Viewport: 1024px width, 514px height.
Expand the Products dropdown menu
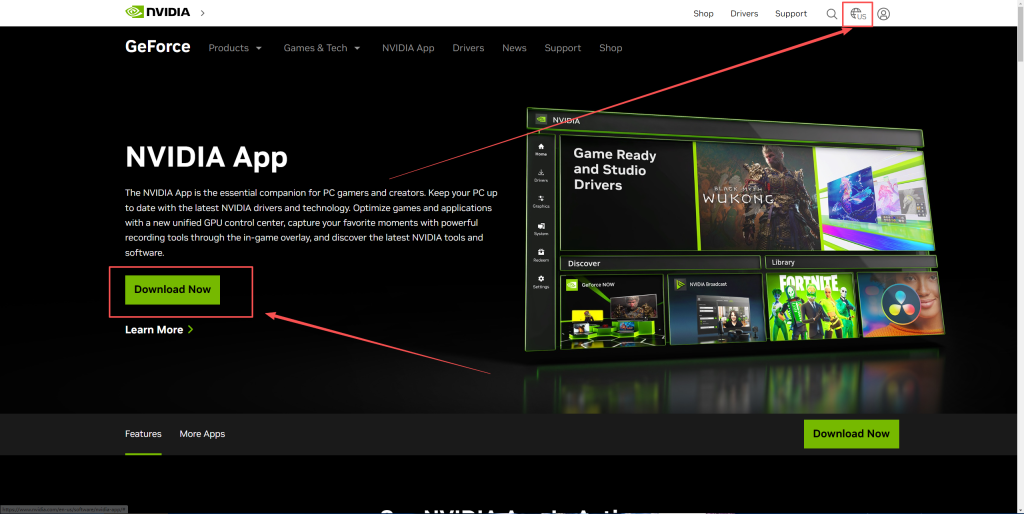(x=235, y=48)
